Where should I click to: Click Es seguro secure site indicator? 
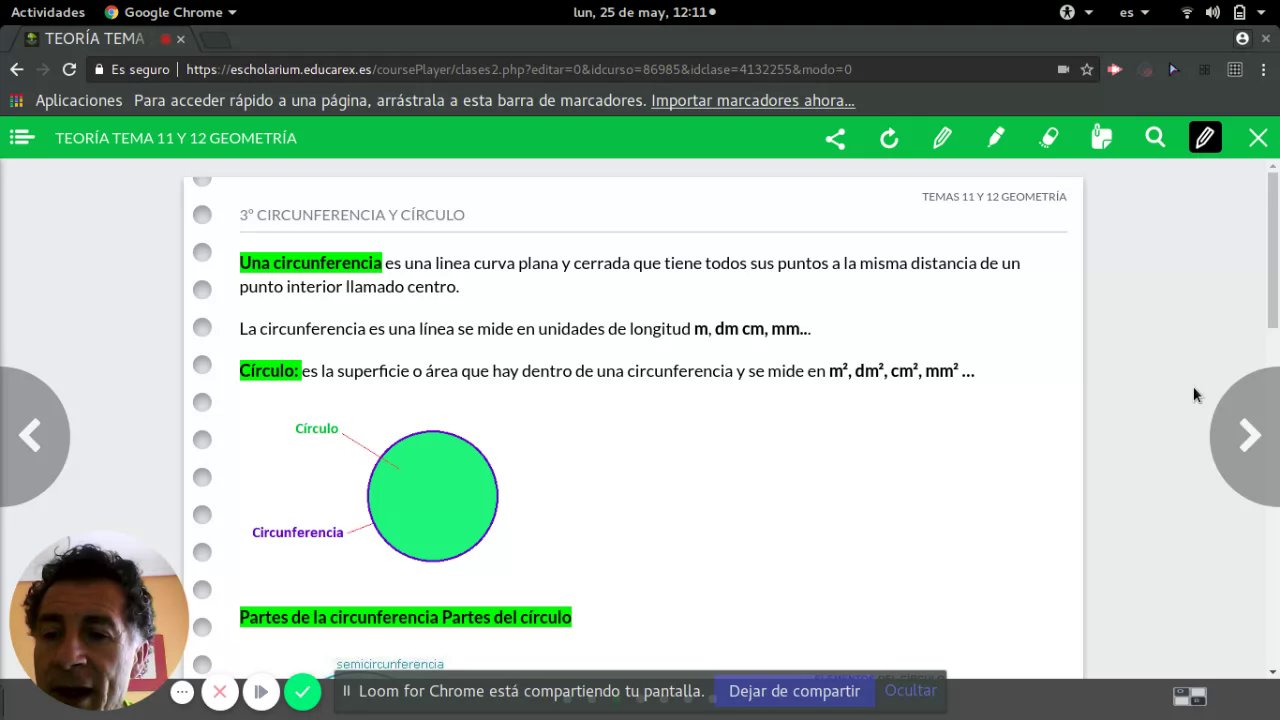point(132,69)
